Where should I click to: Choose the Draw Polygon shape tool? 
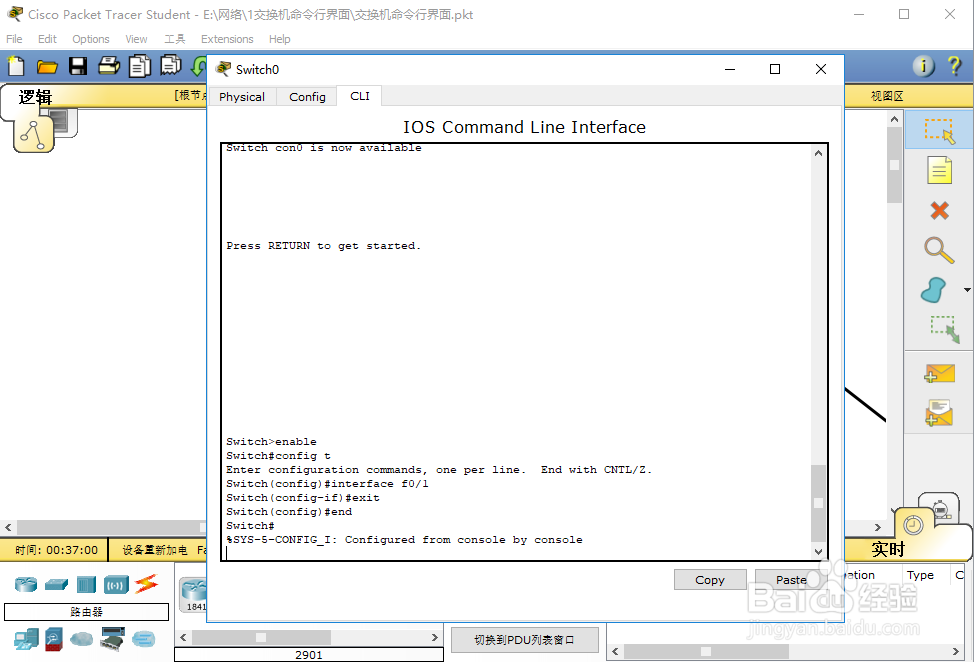(x=934, y=290)
